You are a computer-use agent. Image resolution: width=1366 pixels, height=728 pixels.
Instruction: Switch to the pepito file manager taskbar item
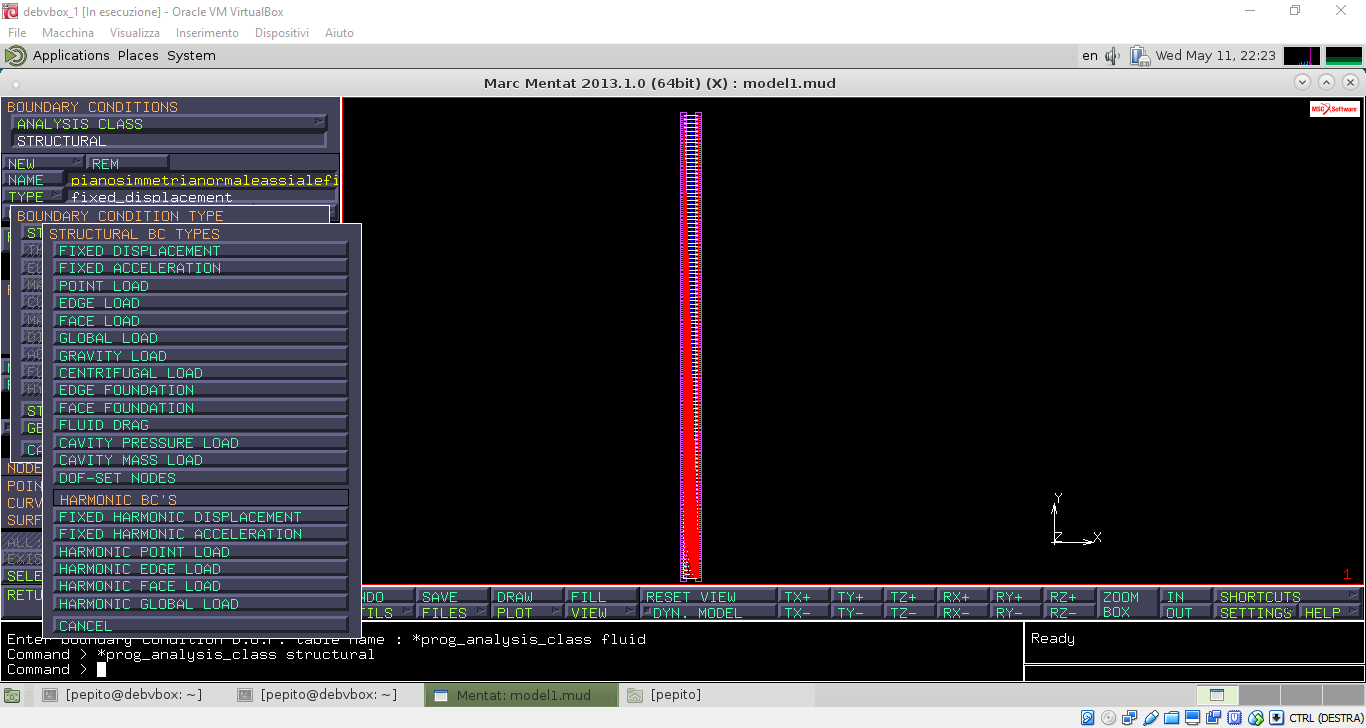pos(676,695)
